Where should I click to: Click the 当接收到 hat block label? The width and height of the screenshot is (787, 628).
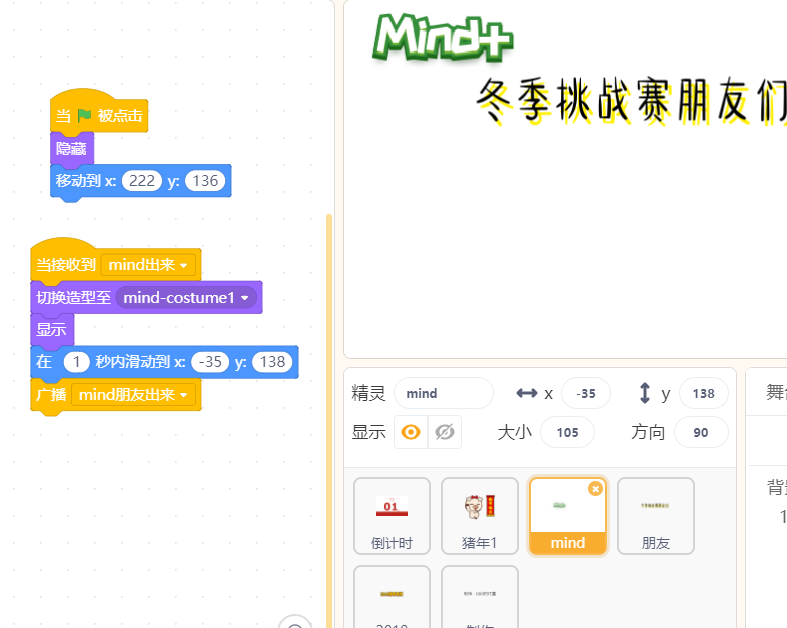[x=66, y=265]
